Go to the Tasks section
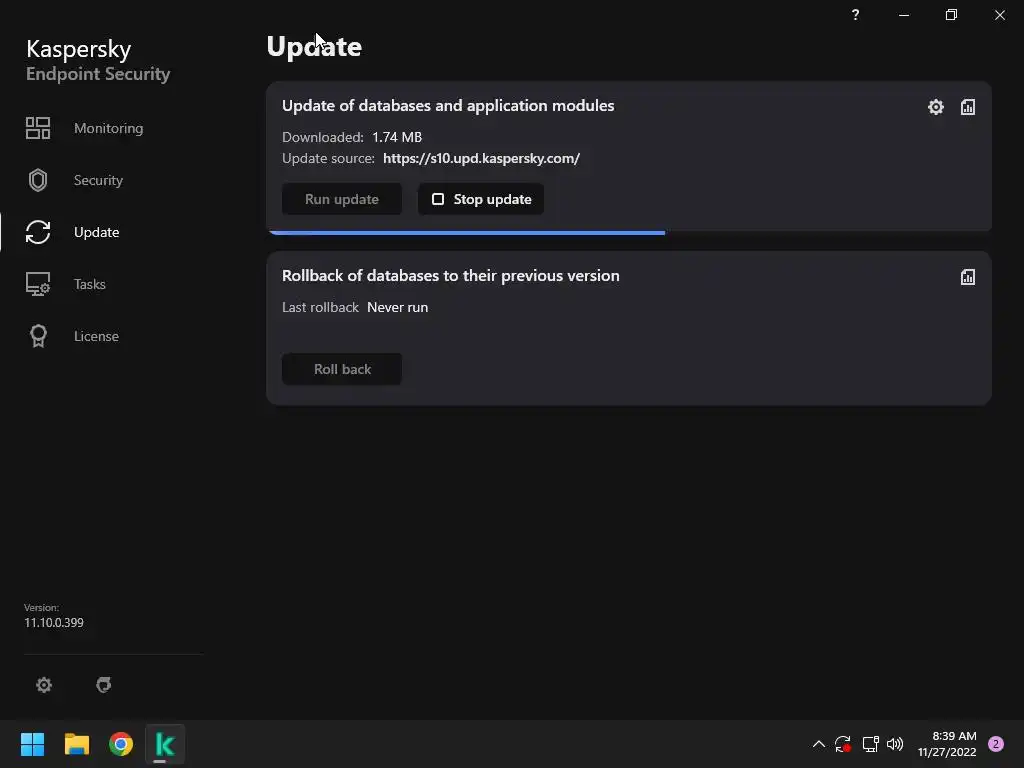Screen dimensions: 1024x768 (x=89, y=284)
